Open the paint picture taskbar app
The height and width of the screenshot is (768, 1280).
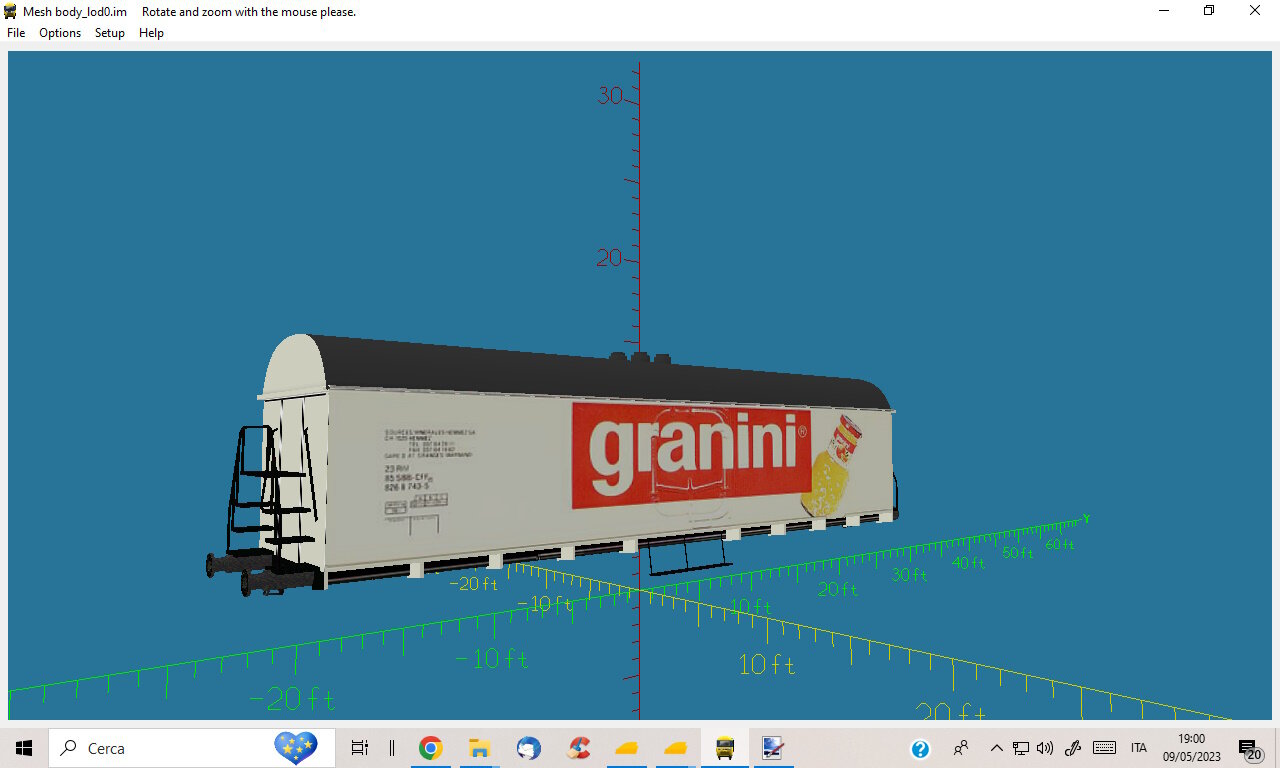[x=772, y=748]
